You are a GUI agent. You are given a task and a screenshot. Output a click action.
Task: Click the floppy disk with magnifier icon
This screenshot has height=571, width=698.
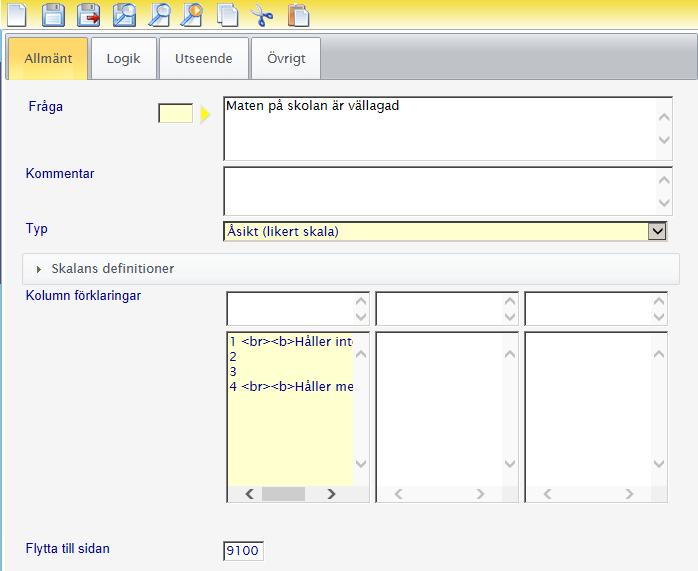pos(124,15)
